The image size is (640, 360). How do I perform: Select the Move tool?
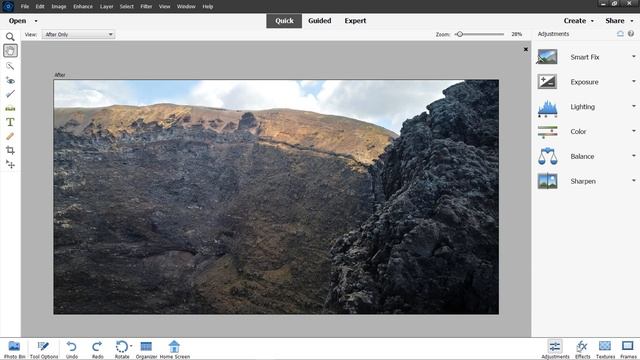click(x=10, y=164)
